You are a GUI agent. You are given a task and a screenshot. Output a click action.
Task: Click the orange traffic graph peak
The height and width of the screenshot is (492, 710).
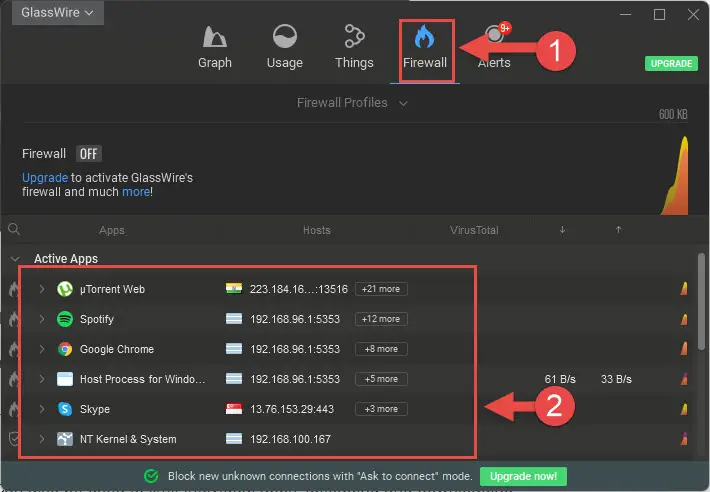click(x=676, y=176)
